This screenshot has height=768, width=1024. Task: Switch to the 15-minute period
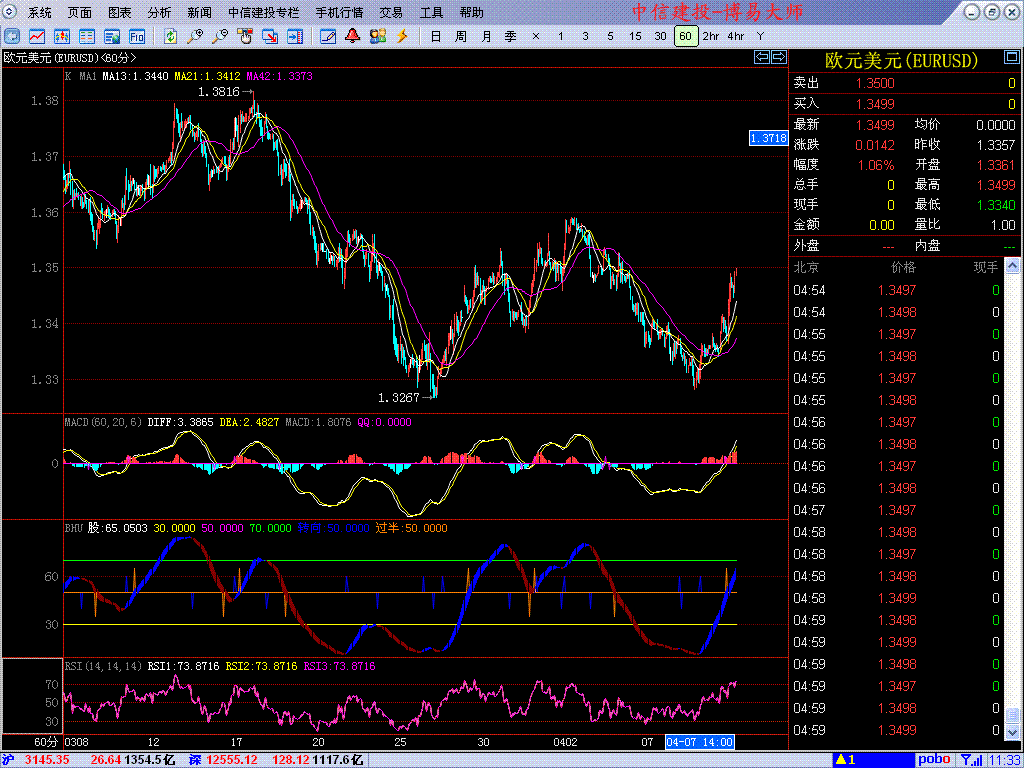(x=635, y=36)
